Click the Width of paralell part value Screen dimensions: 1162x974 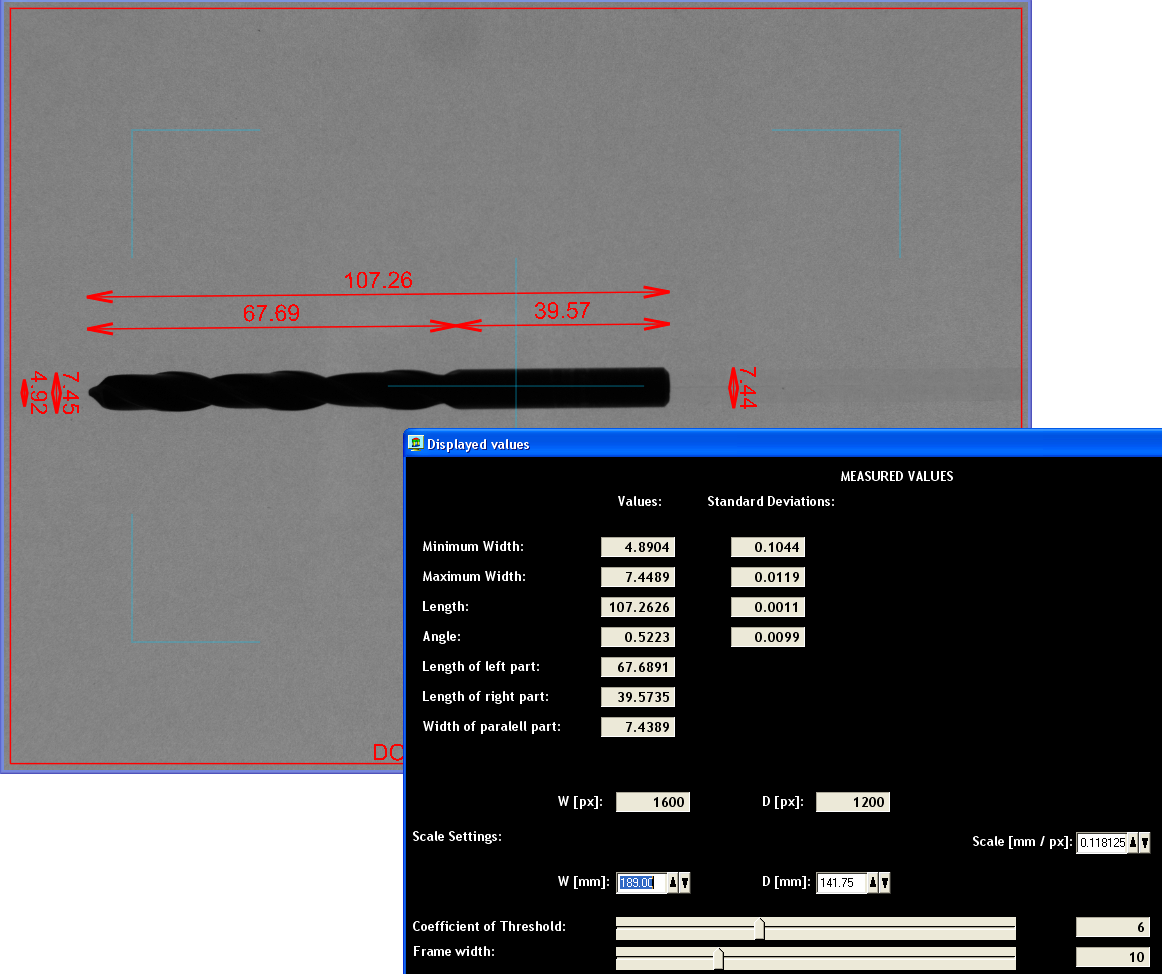[x=638, y=727]
